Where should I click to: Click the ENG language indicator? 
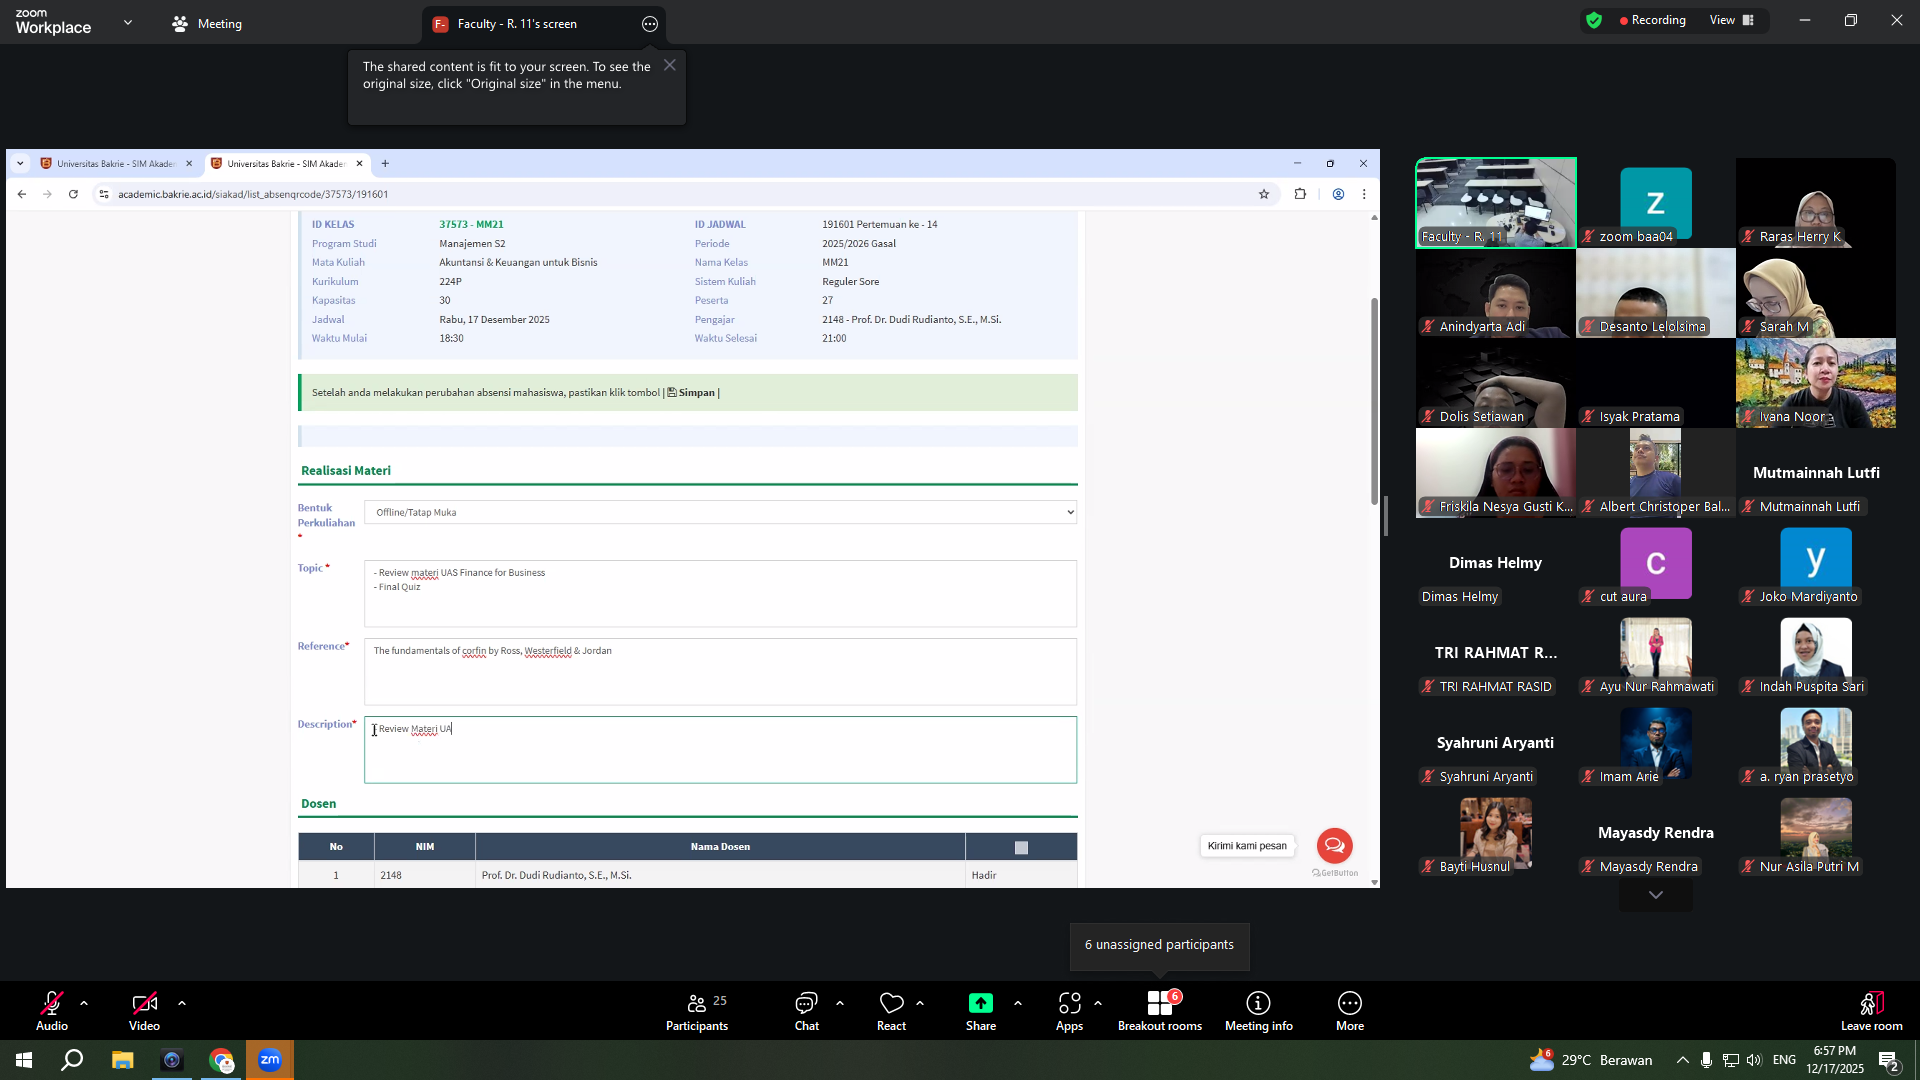pos(1784,1060)
